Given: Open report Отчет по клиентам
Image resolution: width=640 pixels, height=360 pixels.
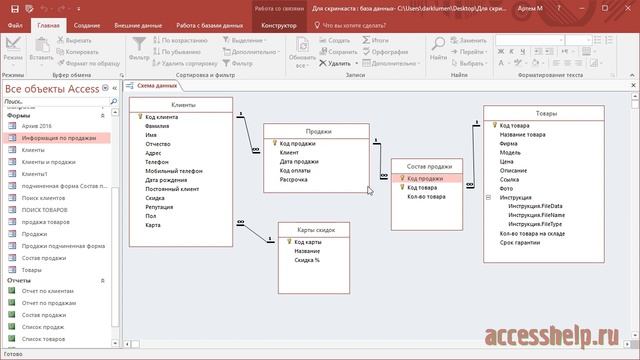Looking at the screenshot, I should click(48, 291).
